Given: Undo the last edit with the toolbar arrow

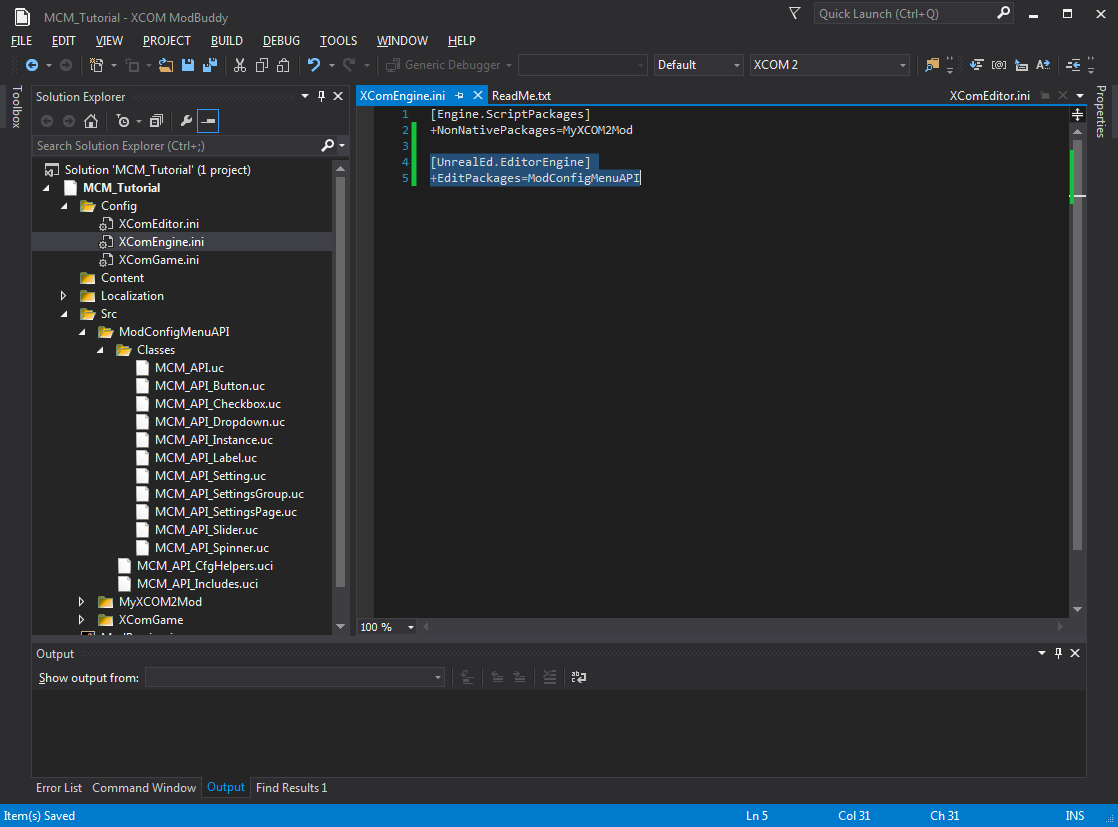Looking at the screenshot, I should click(x=314, y=65).
